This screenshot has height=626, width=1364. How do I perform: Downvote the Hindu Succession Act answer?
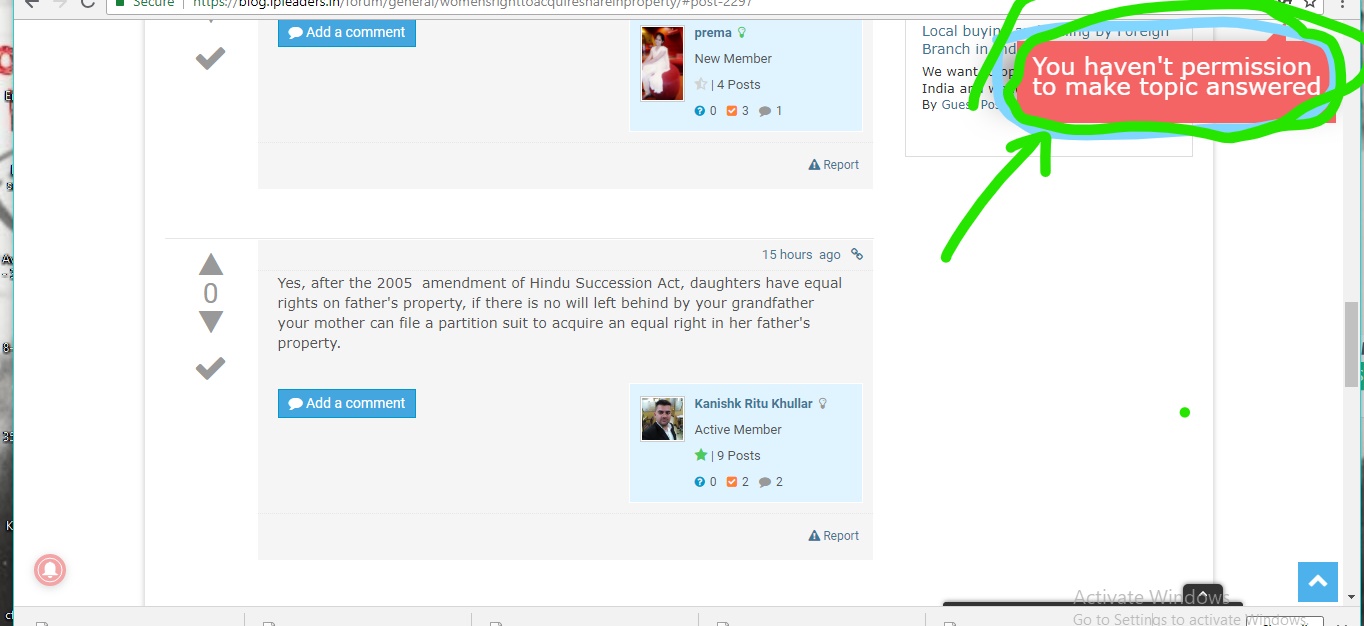tap(210, 322)
